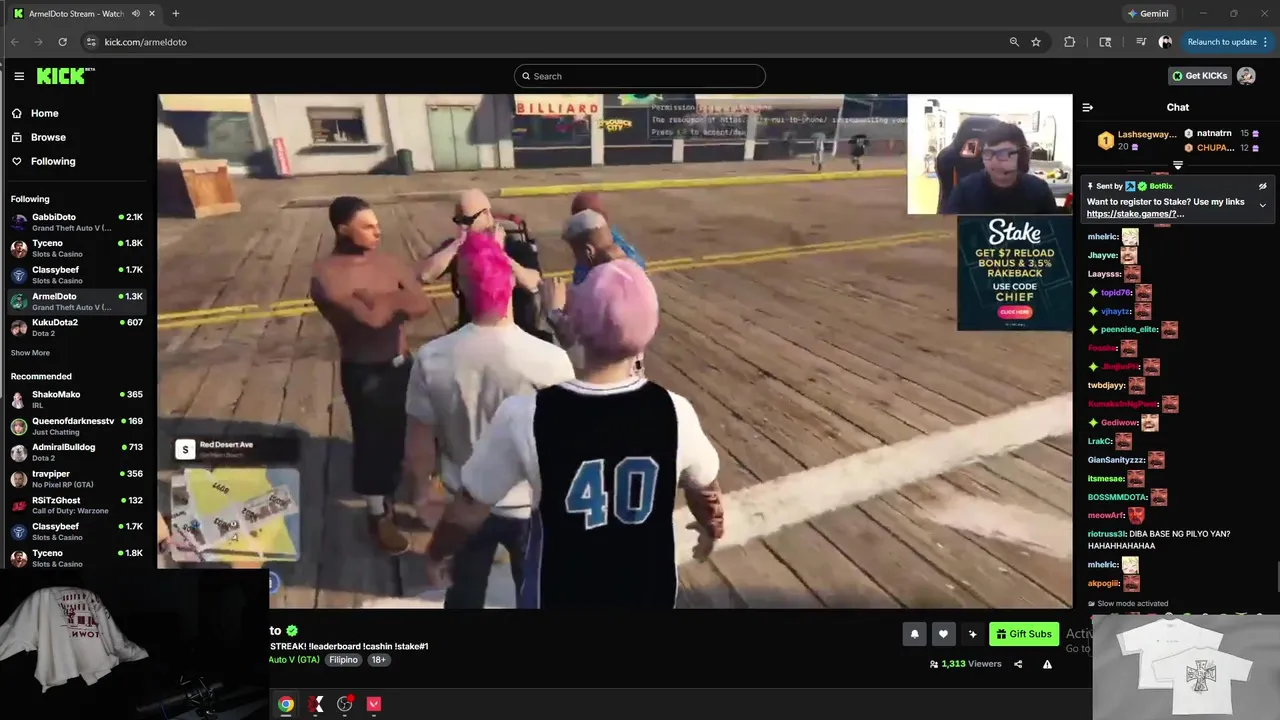Image resolution: width=1280 pixels, height=720 pixels.
Task: Open Queenofdarknesstv recommended channel
Action: click(x=77, y=426)
